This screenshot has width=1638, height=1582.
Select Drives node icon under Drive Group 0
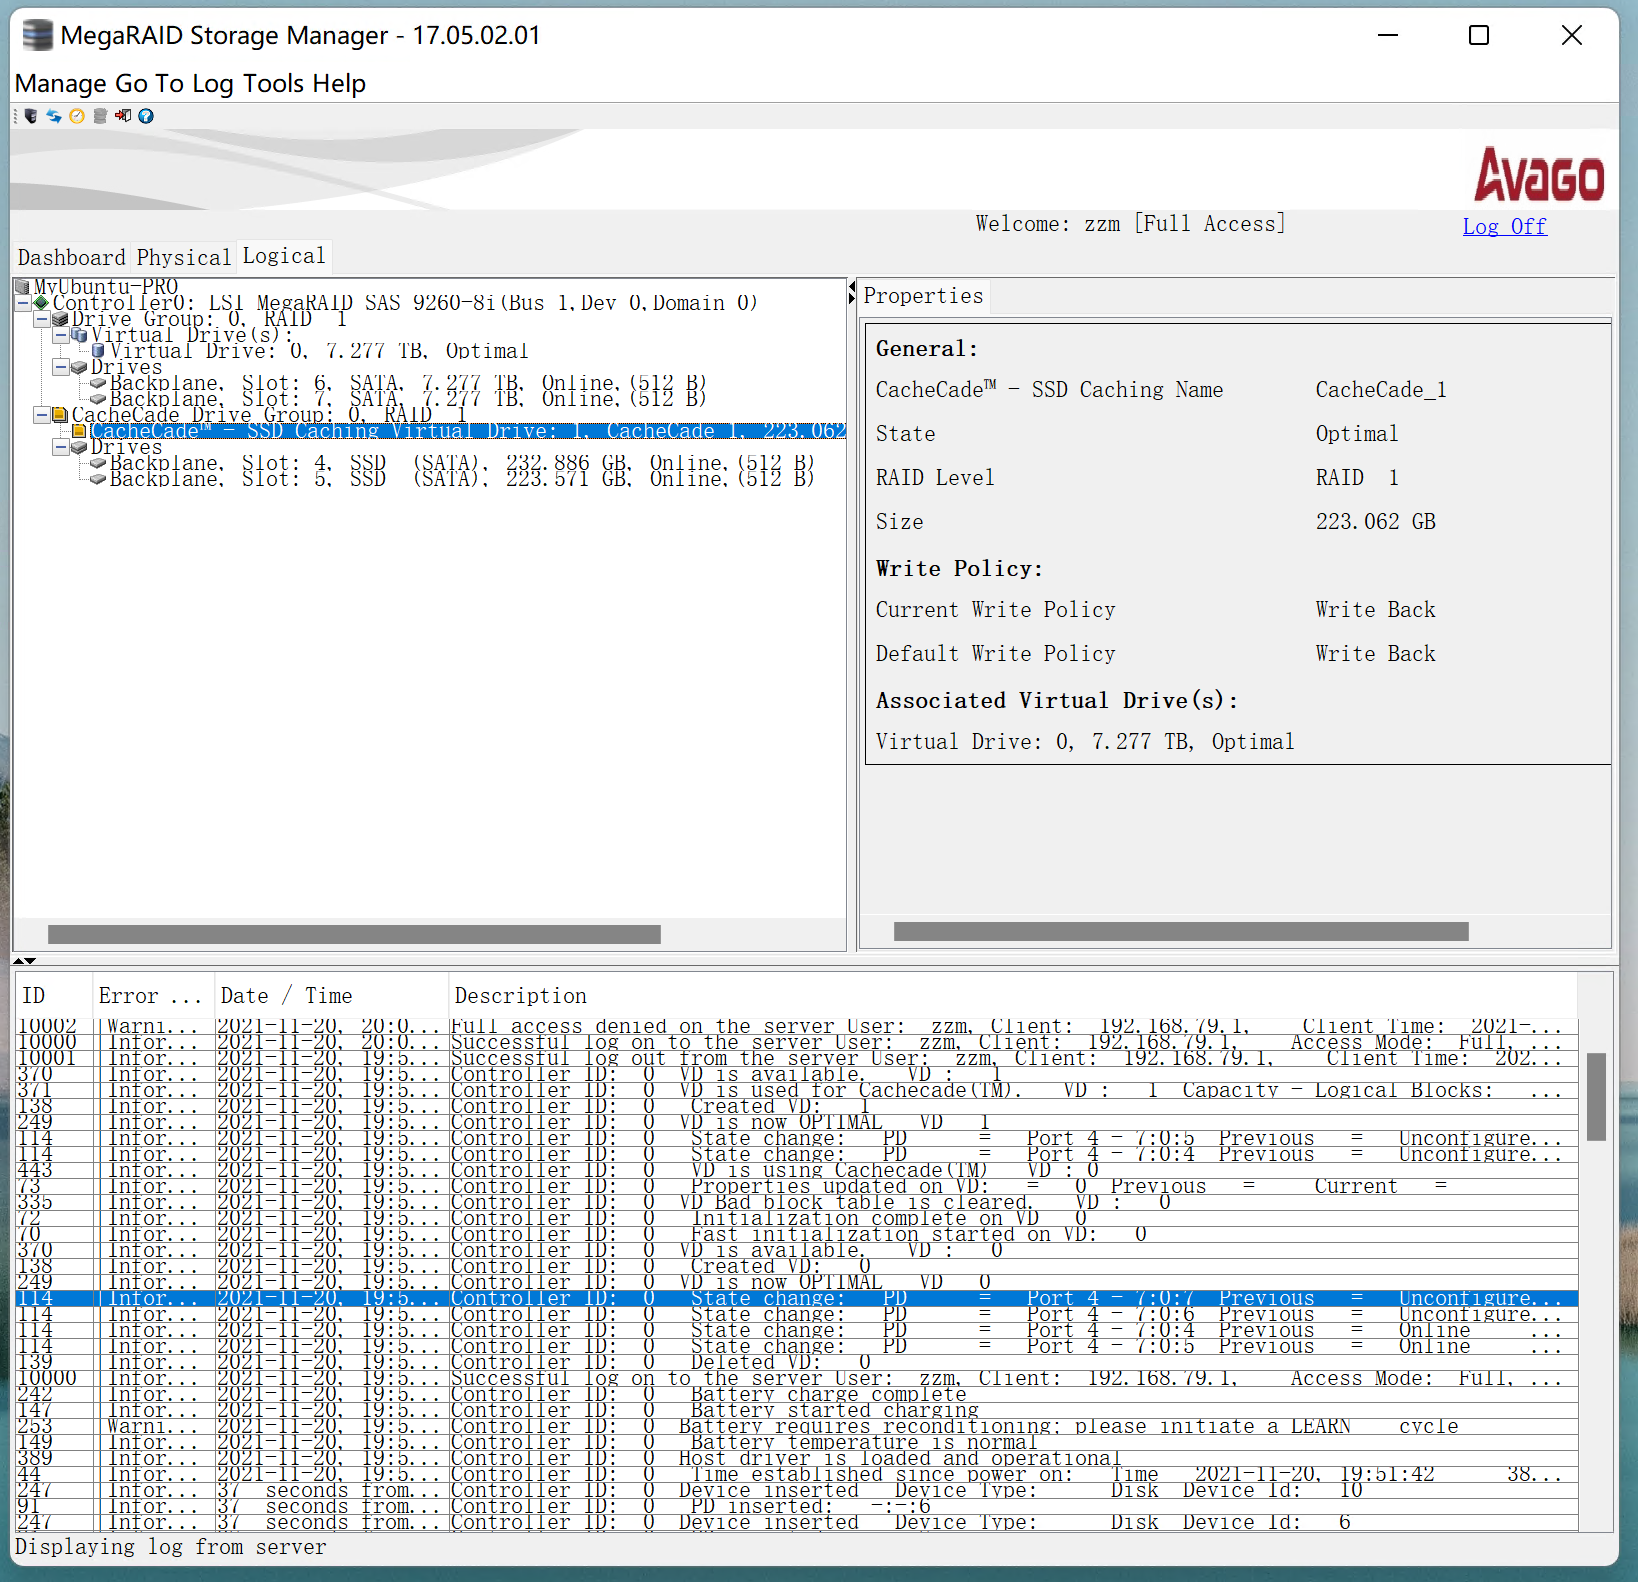[79, 367]
